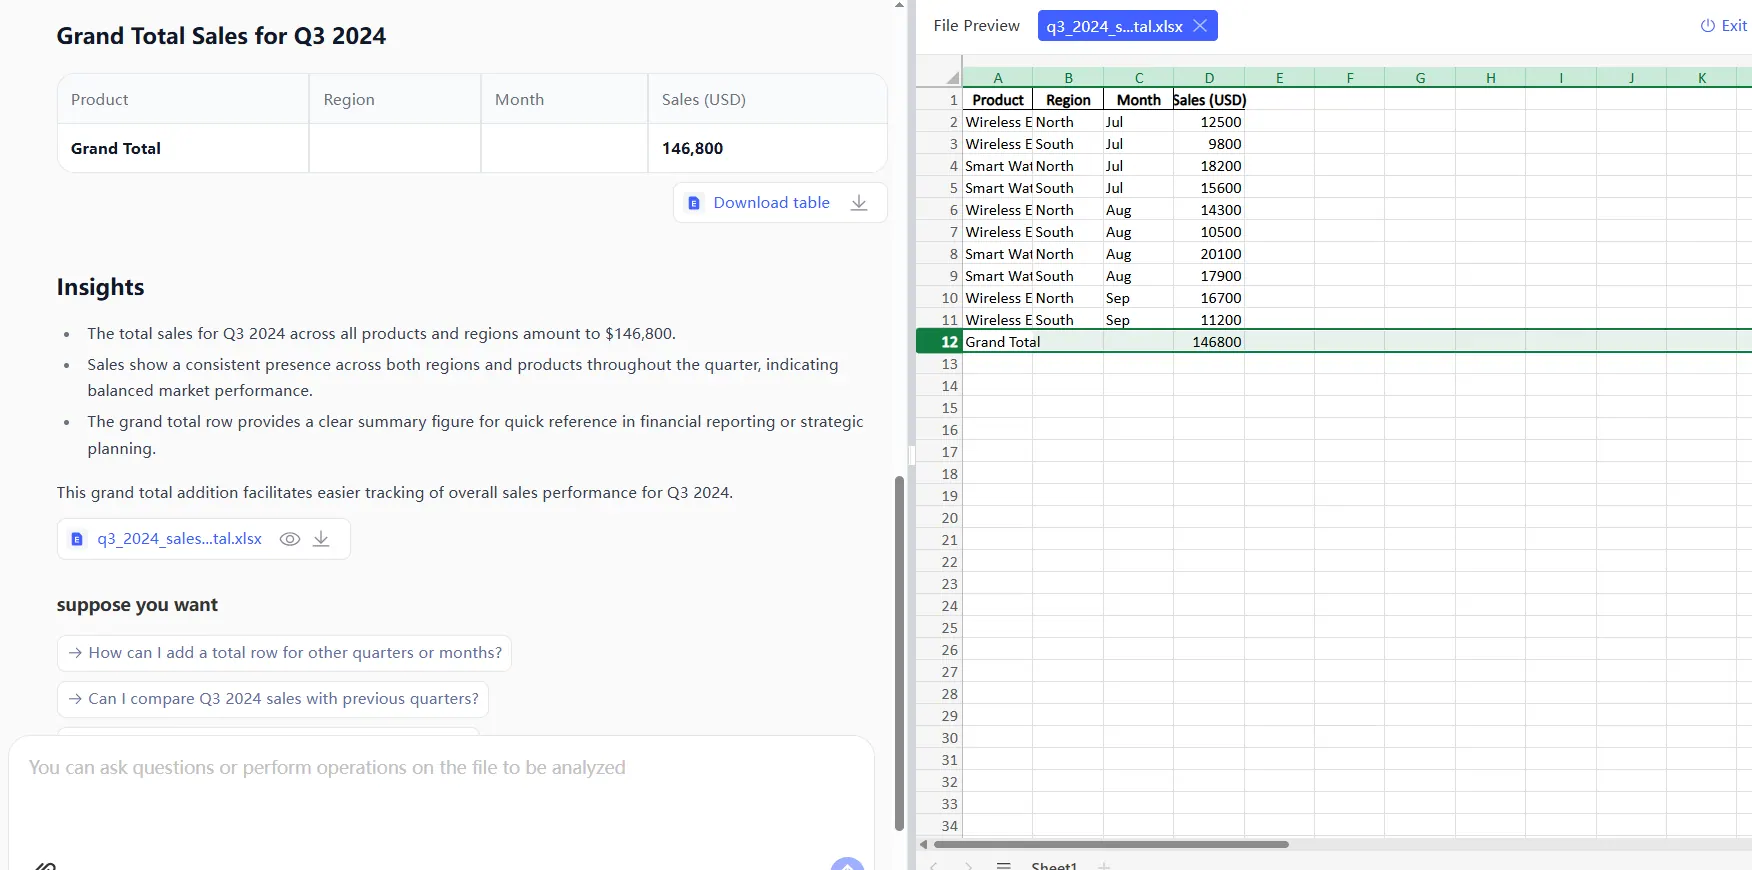Click the Exit power icon
The height and width of the screenshot is (870, 1752).
(1707, 26)
